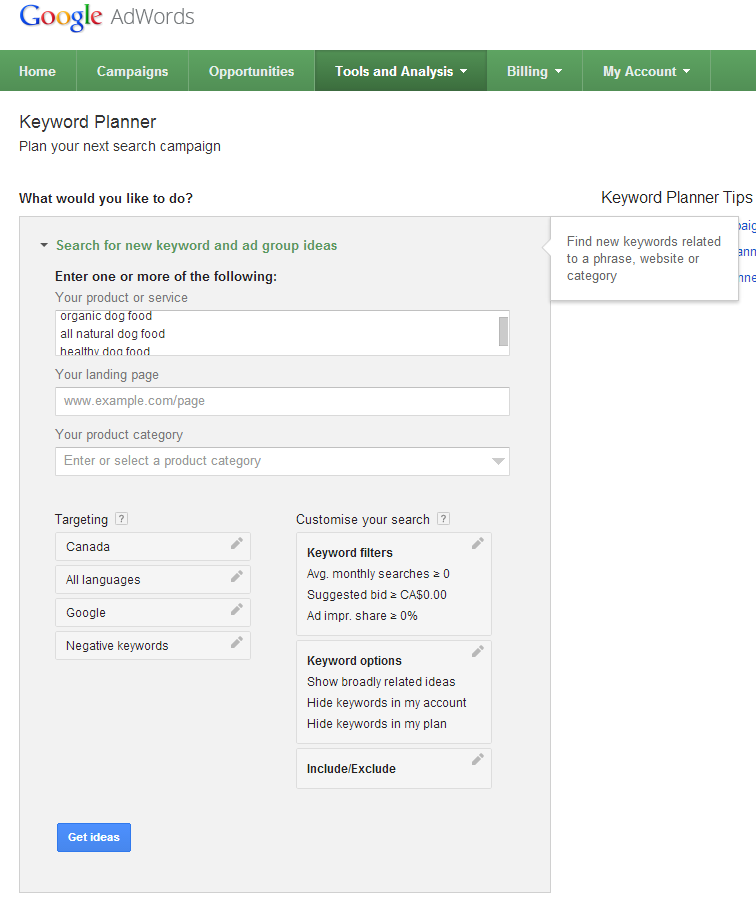The width and height of the screenshot is (756, 907).
Task: Open the Opportunities tab
Action: coord(252,71)
